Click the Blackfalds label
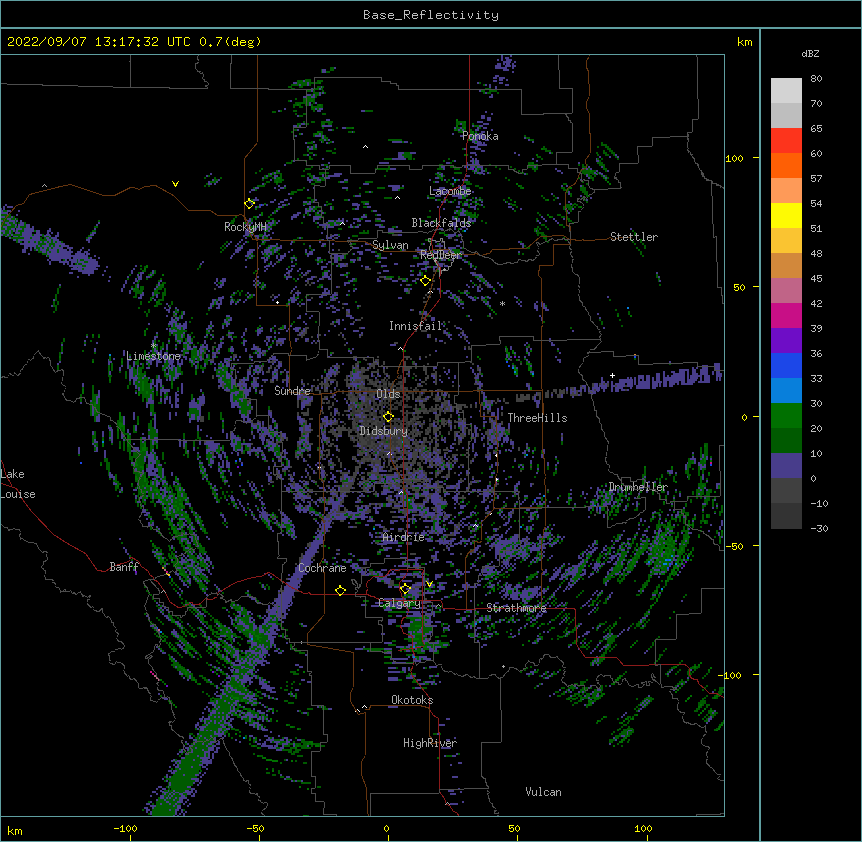The height and width of the screenshot is (842, 862). pyautogui.click(x=441, y=223)
